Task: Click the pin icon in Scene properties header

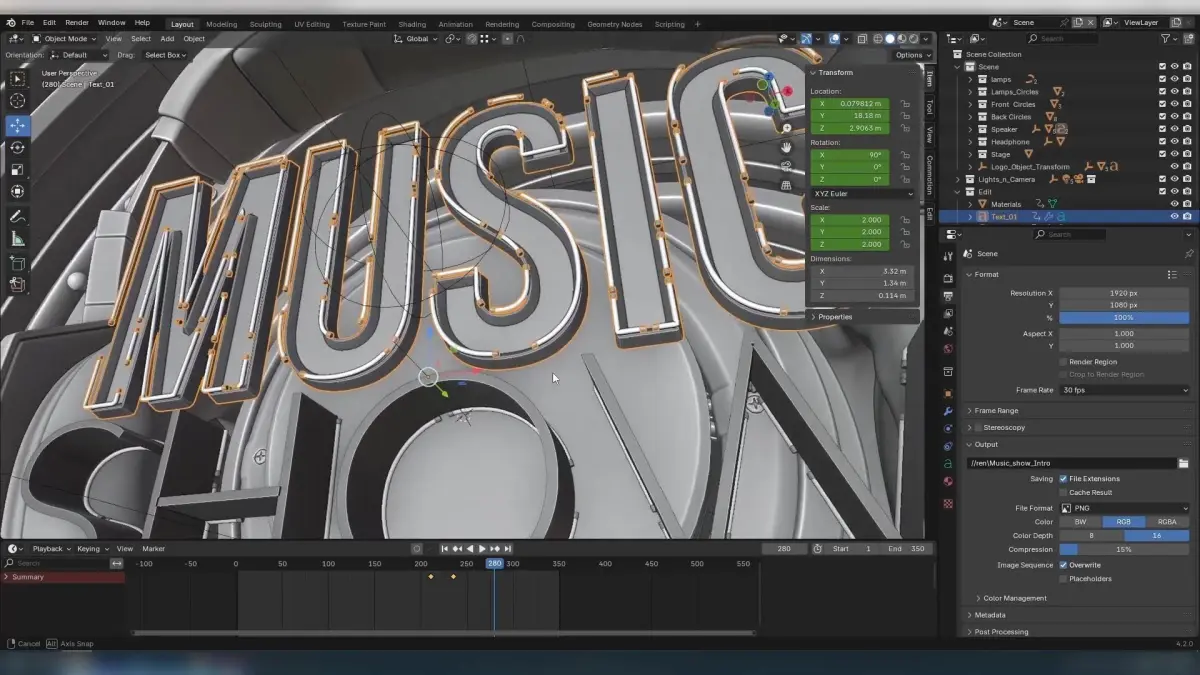Action: (x=1189, y=254)
